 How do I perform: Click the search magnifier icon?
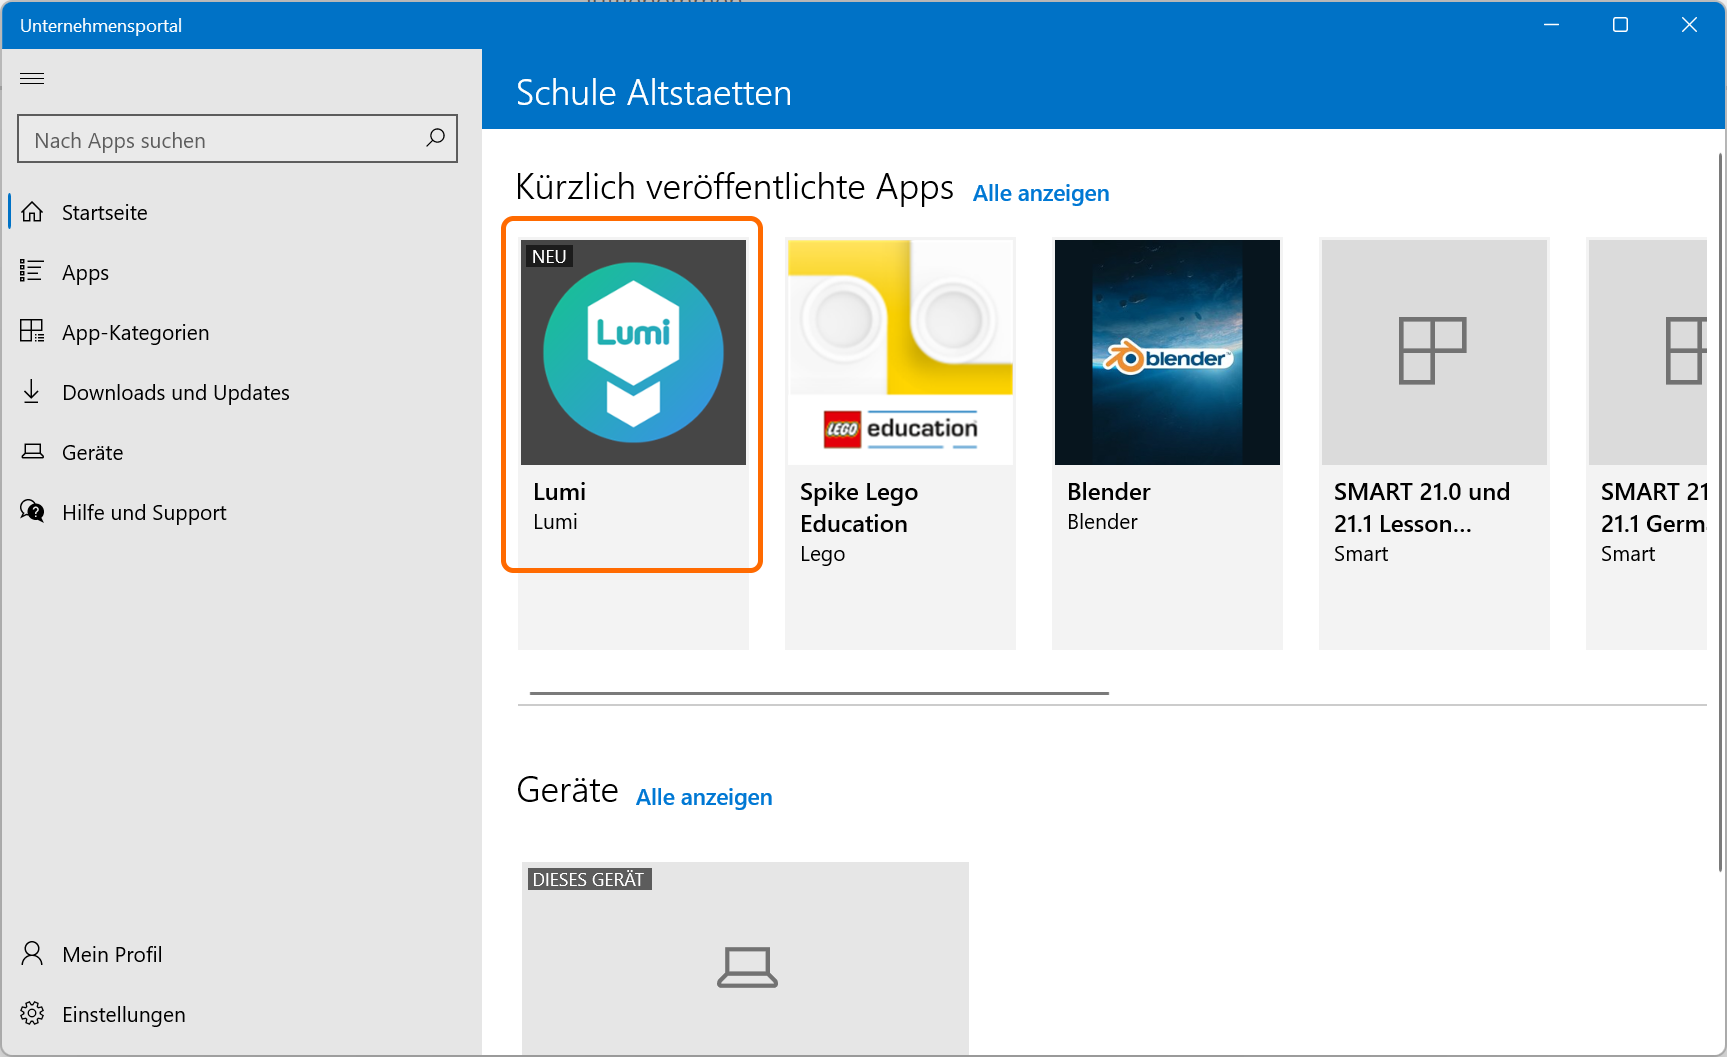click(435, 138)
